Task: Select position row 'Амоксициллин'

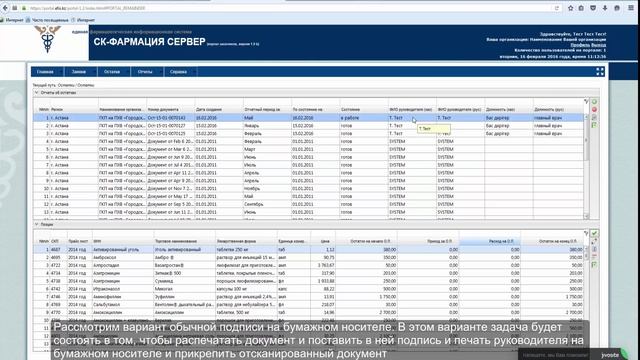Action: point(309,312)
